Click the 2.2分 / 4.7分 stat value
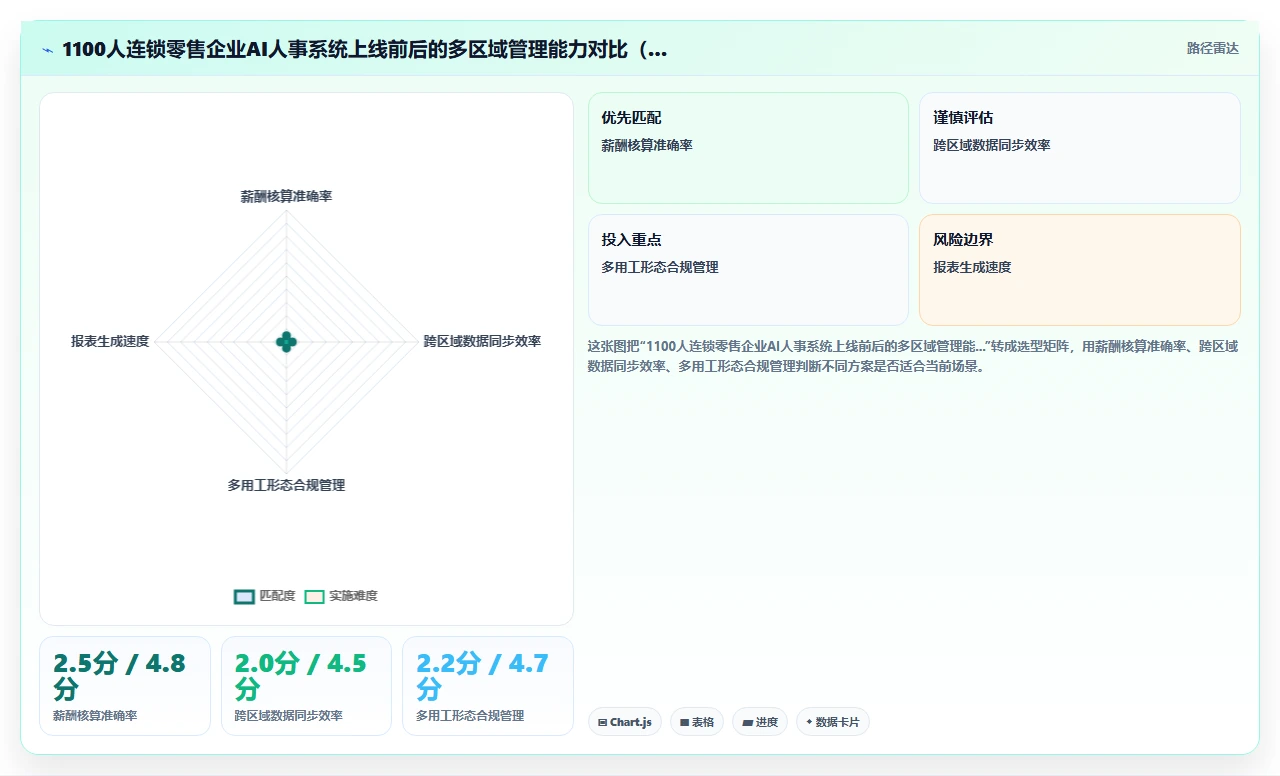1280x776 pixels. [x=483, y=676]
